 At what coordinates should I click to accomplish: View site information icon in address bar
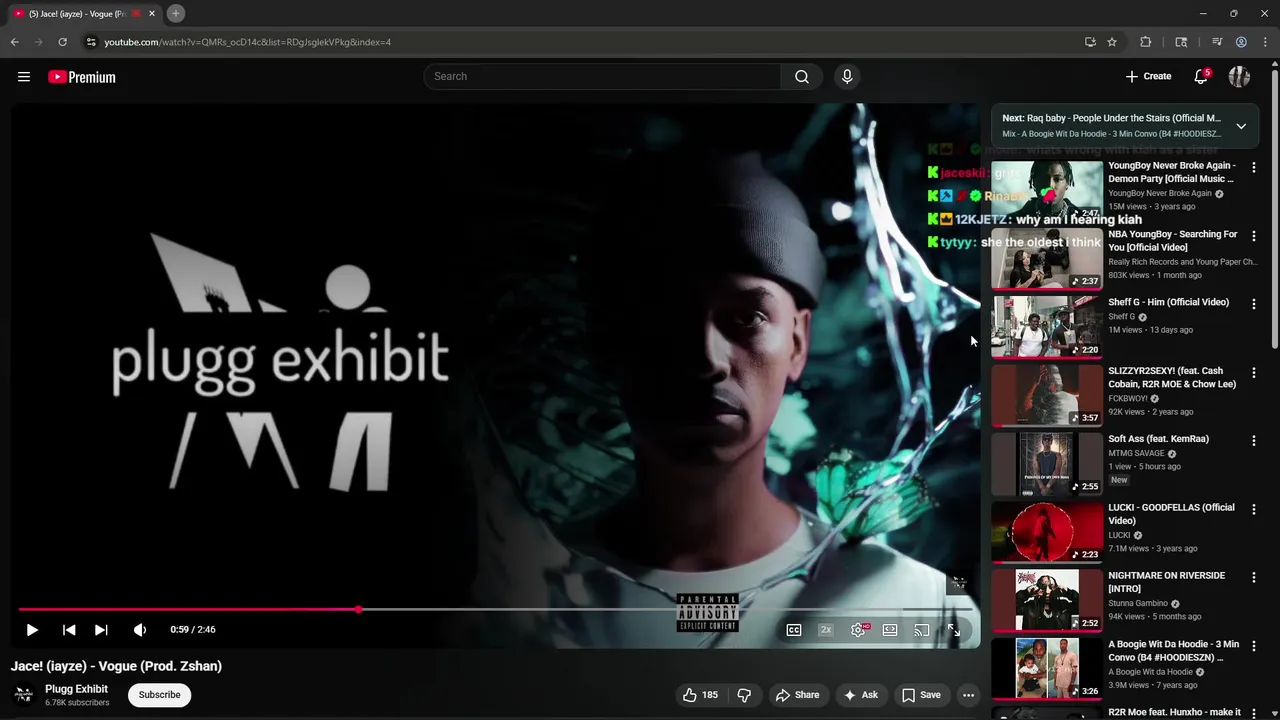(91, 42)
